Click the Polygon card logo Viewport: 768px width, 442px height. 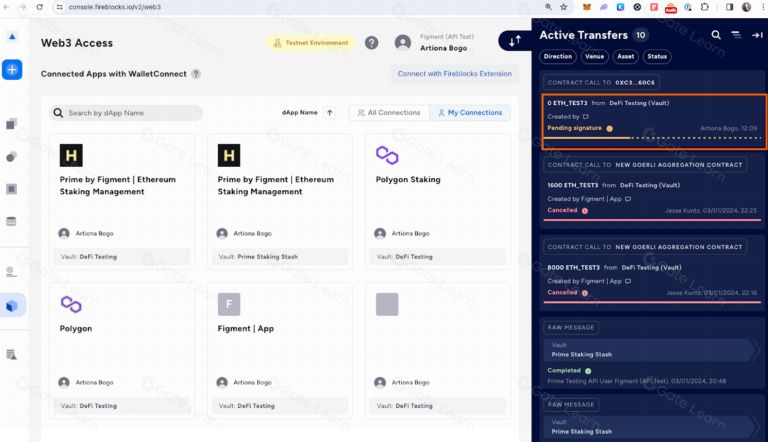pos(71,304)
